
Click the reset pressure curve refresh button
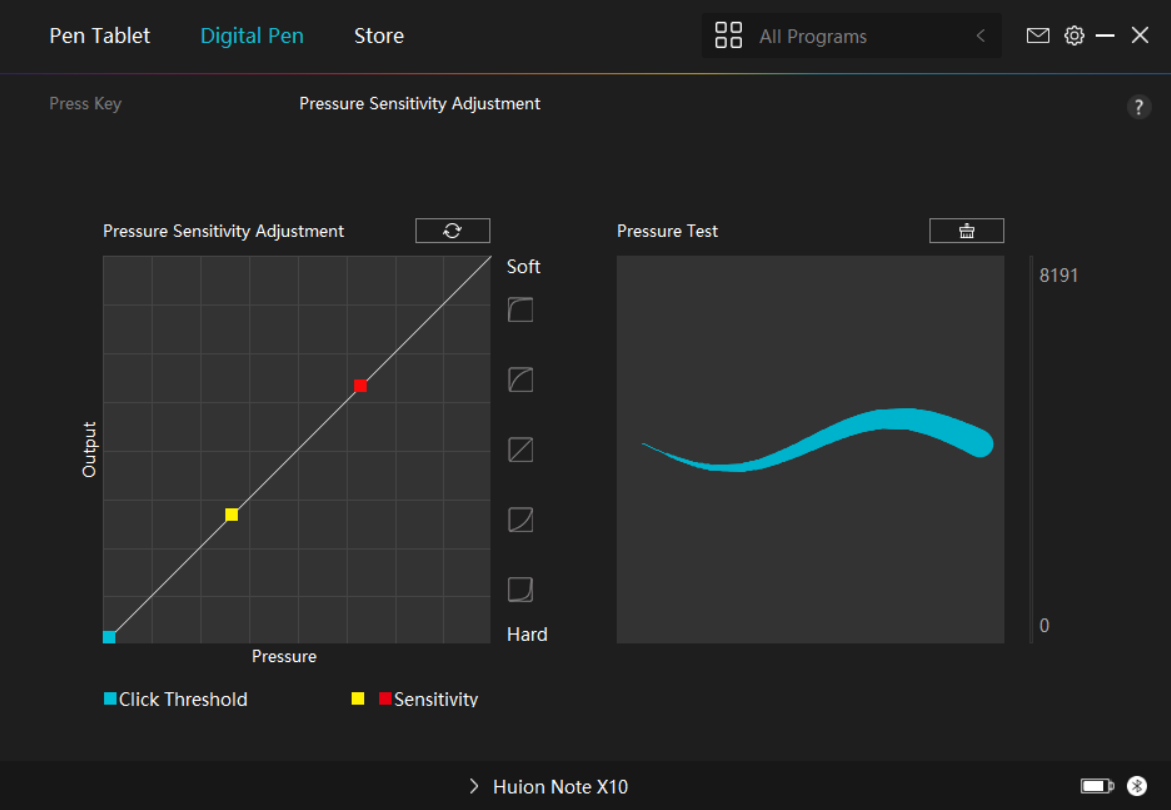coord(452,231)
